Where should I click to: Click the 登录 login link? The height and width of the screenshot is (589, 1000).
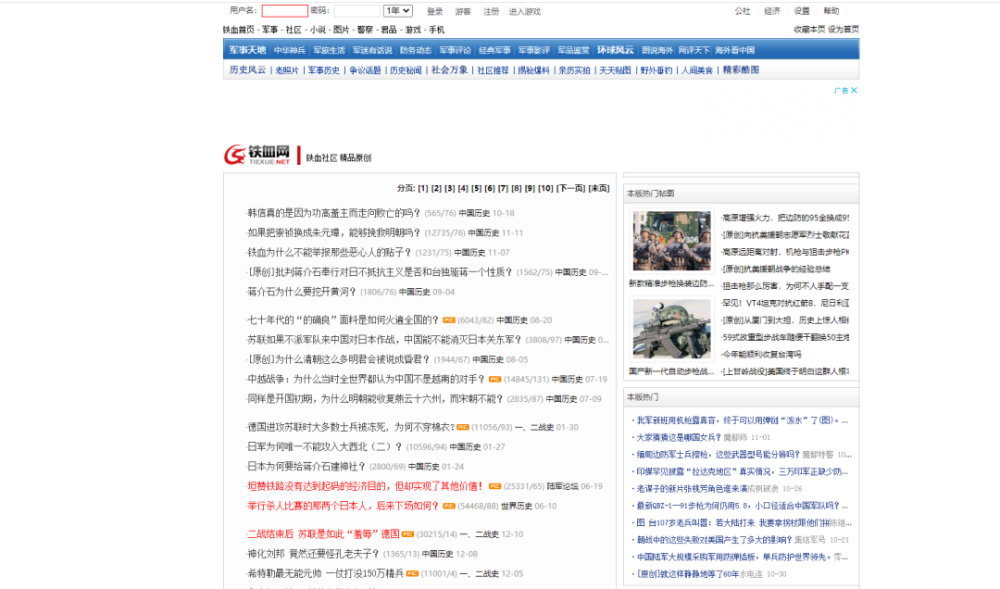click(435, 12)
